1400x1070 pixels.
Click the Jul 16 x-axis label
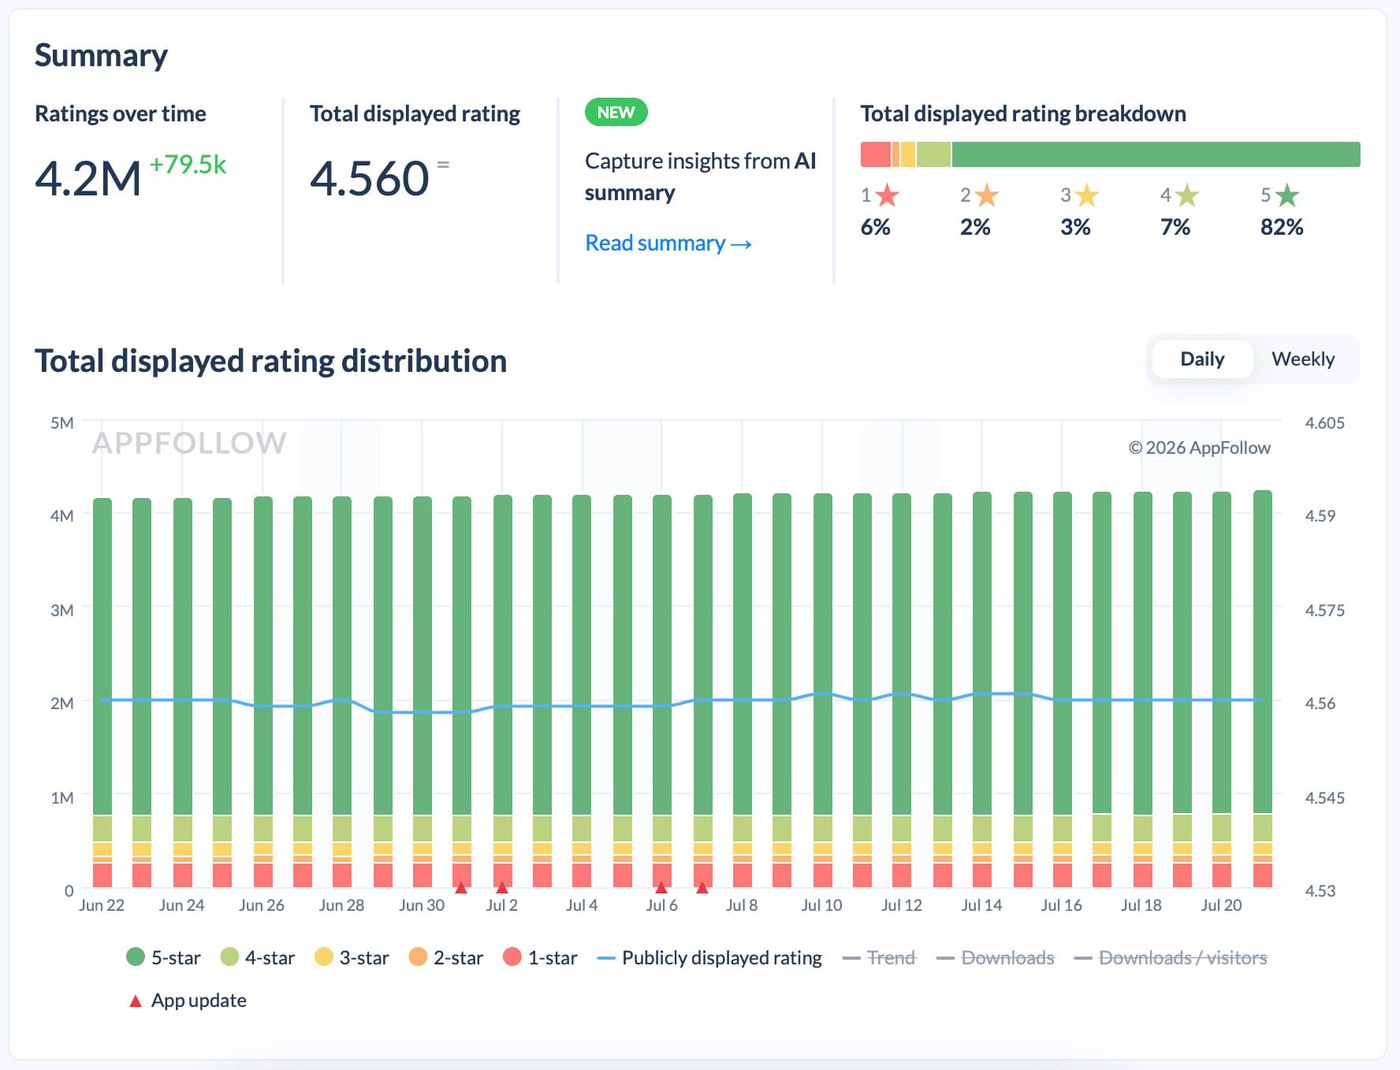point(1061,905)
